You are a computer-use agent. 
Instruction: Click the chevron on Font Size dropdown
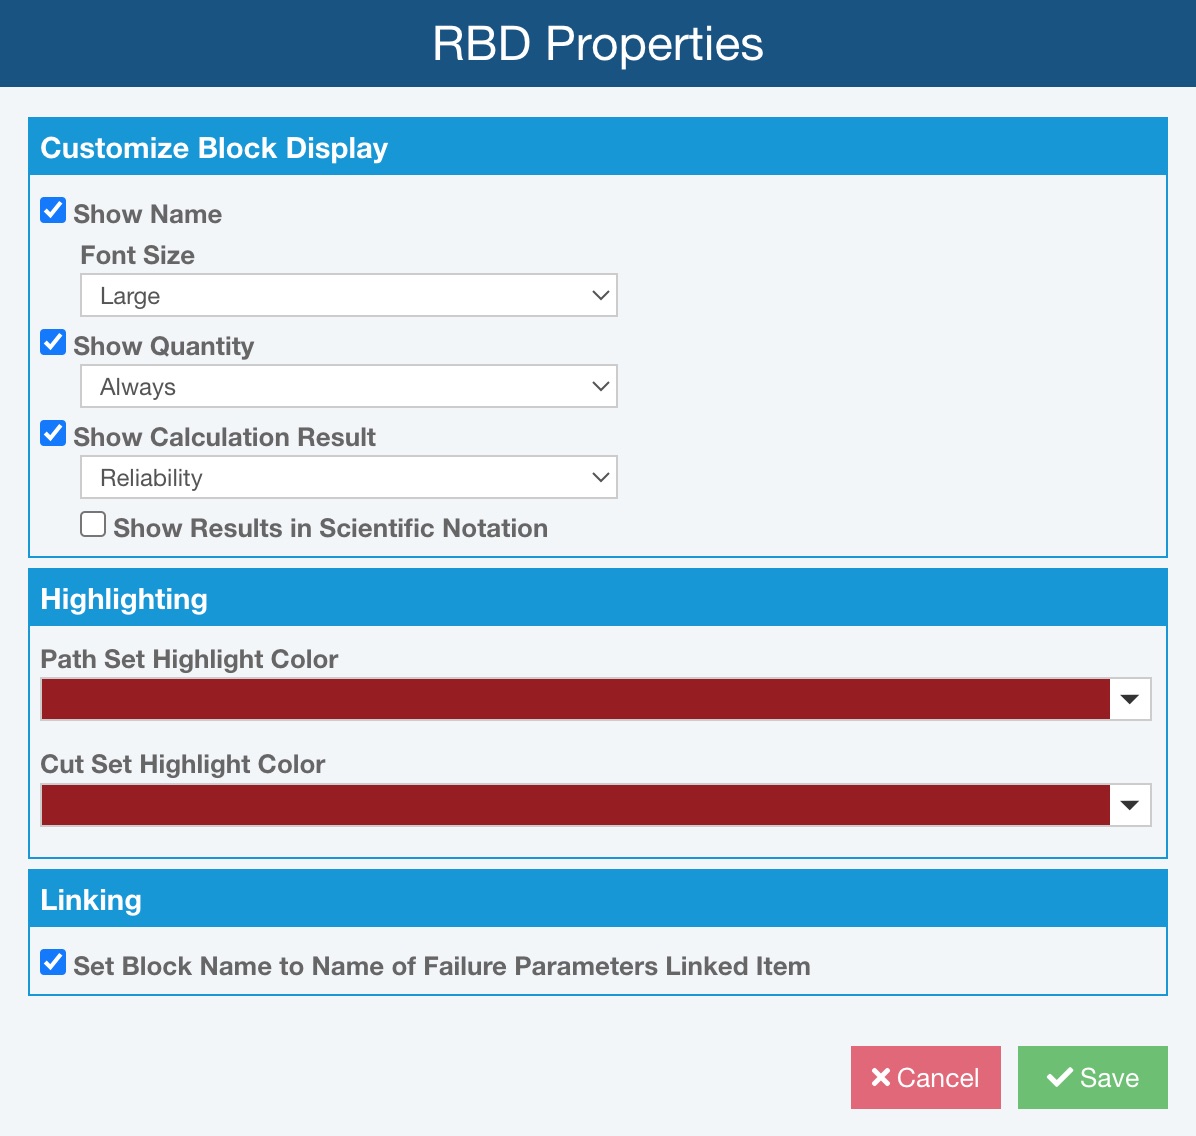pos(600,295)
